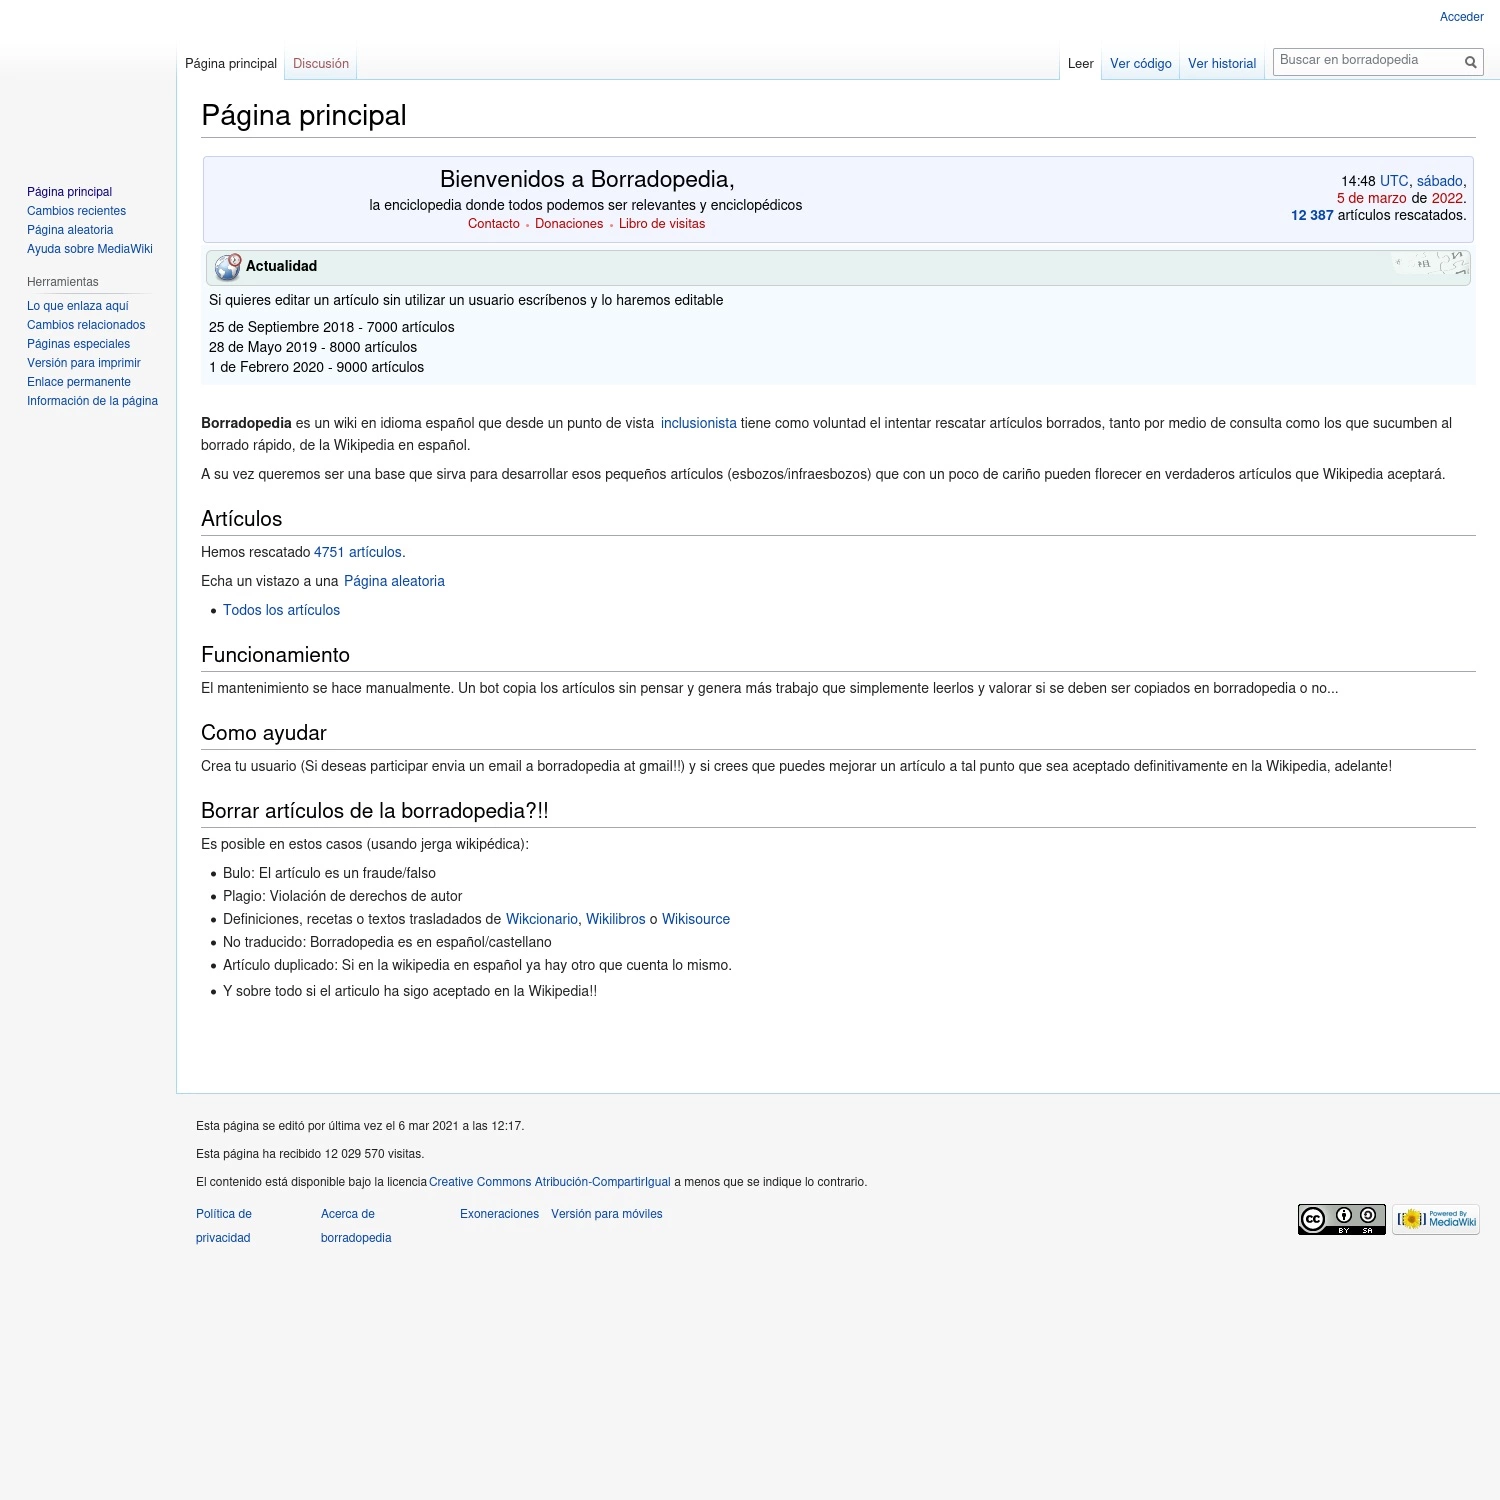Open Versión para imprimir
1500x1500 pixels.
point(84,363)
